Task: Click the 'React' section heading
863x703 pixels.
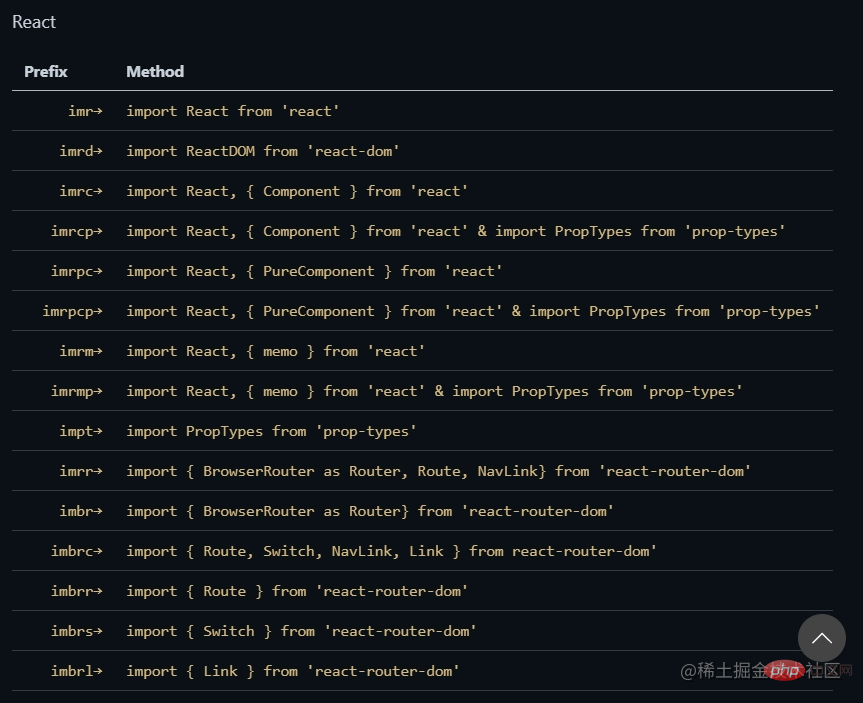Action: click(34, 22)
